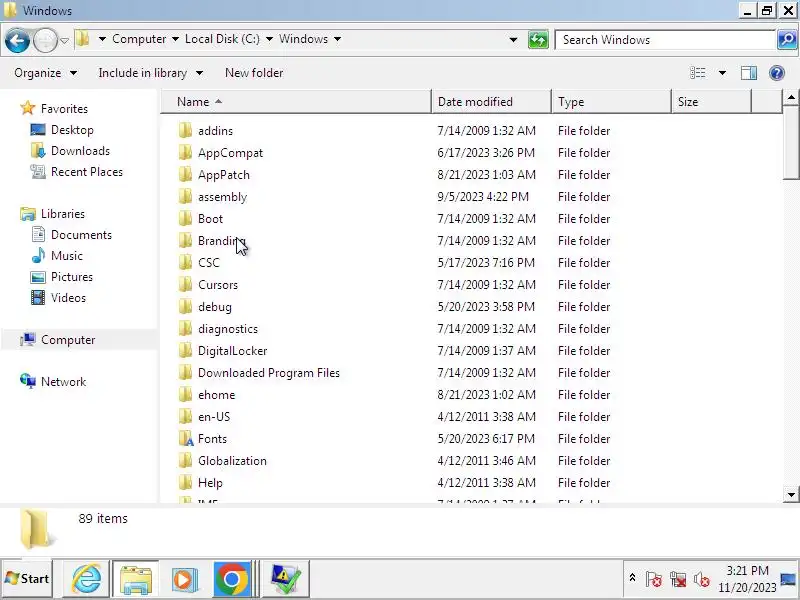This screenshot has height=600, width=800.
Task: Click the greyed-out Forward arrow button
Action: [45, 40]
